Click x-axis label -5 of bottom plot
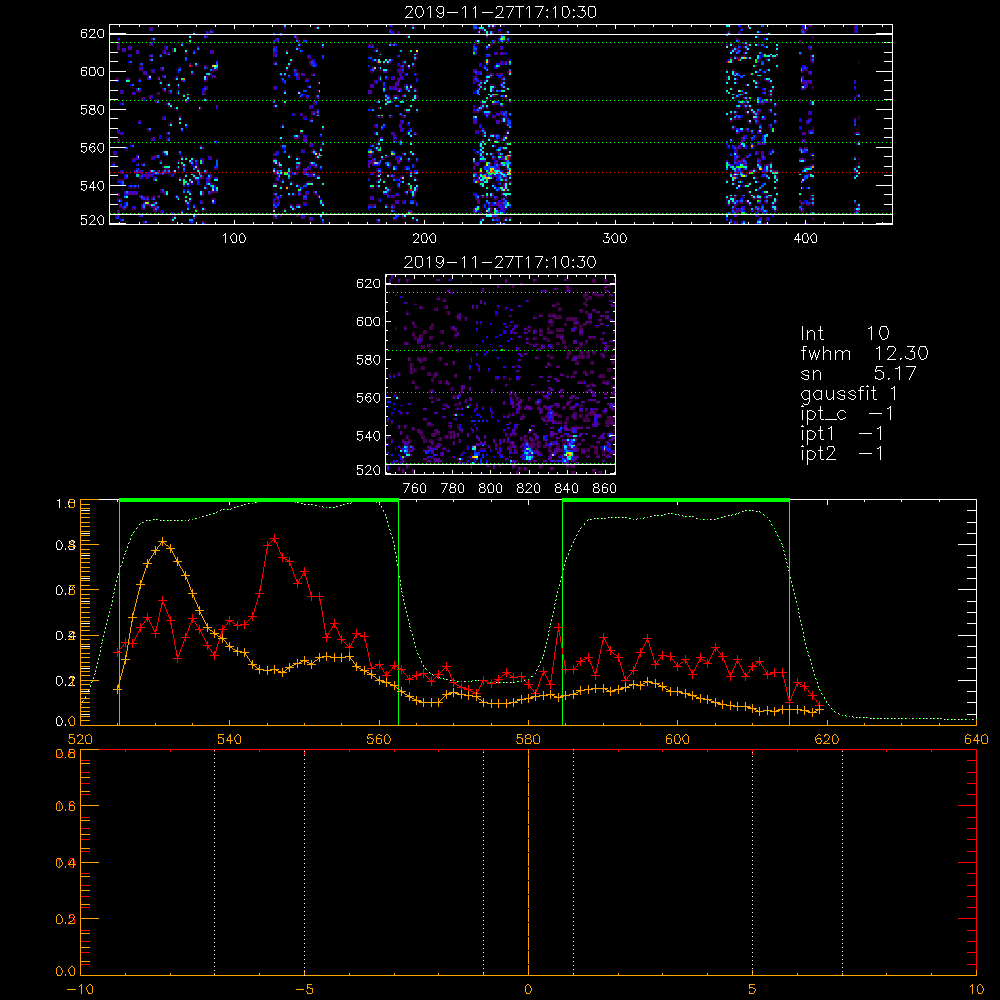The image size is (1000, 1000). (305, 989)
